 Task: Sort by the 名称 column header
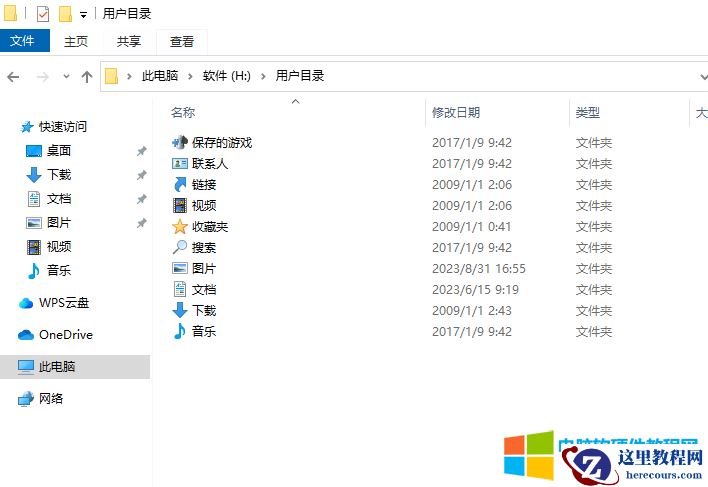point(183,112)
